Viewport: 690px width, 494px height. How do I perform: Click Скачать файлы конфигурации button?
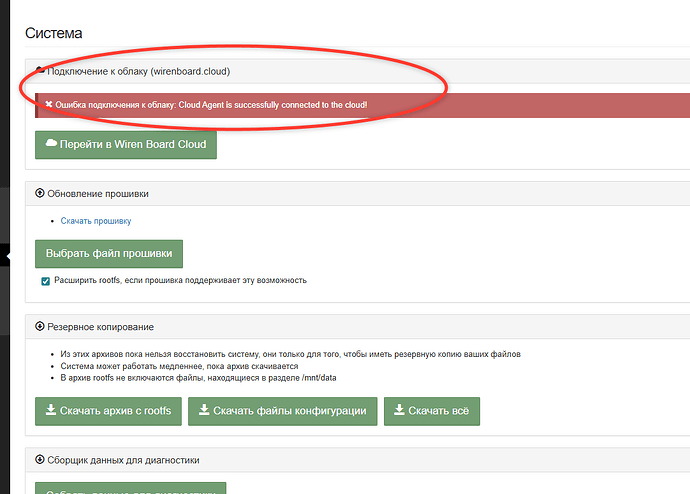point(283,411)
